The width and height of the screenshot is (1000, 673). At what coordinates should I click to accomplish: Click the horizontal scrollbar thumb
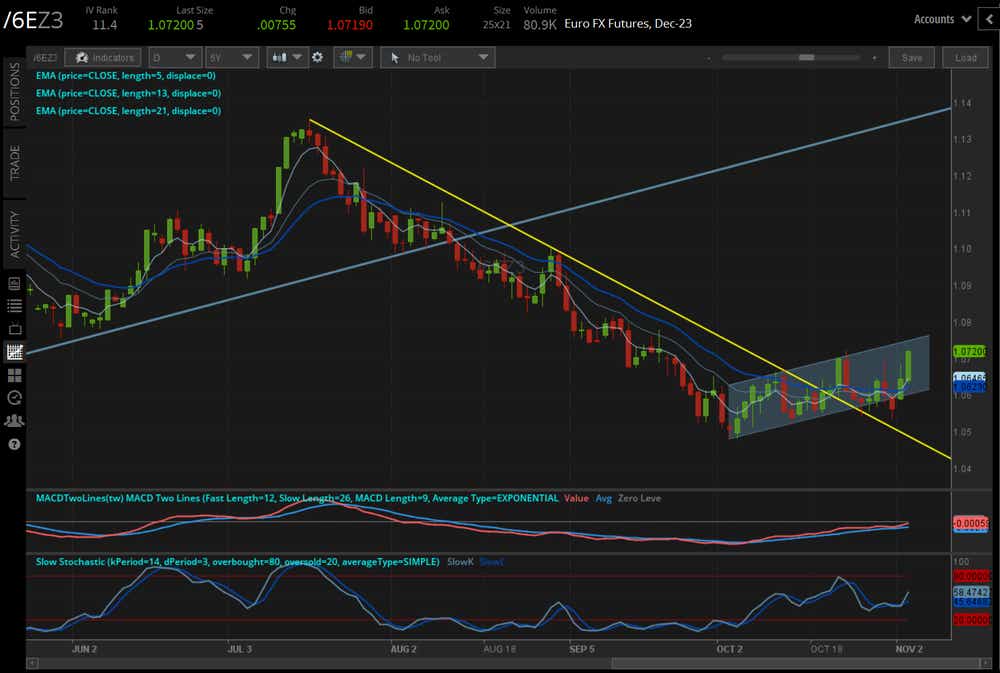(x=795, y=663)
